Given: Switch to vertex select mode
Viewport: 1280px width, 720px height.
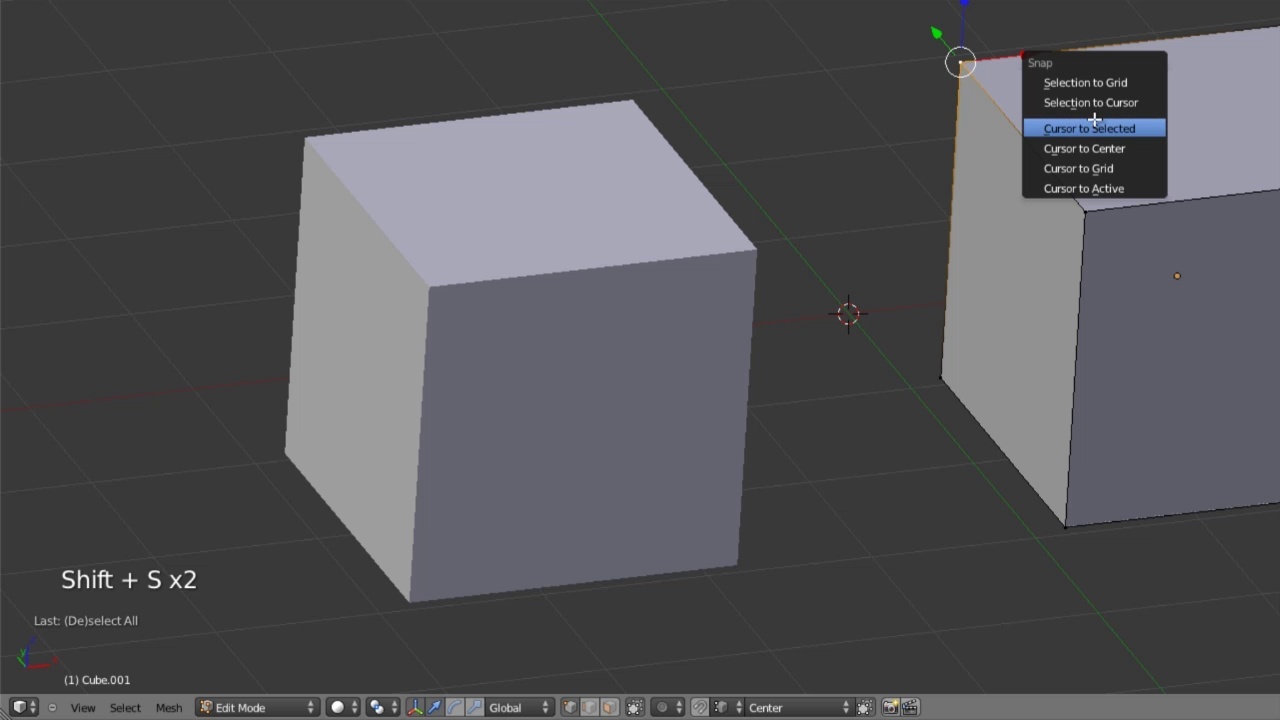Looking at the screenshot, I should click(569, 707).
